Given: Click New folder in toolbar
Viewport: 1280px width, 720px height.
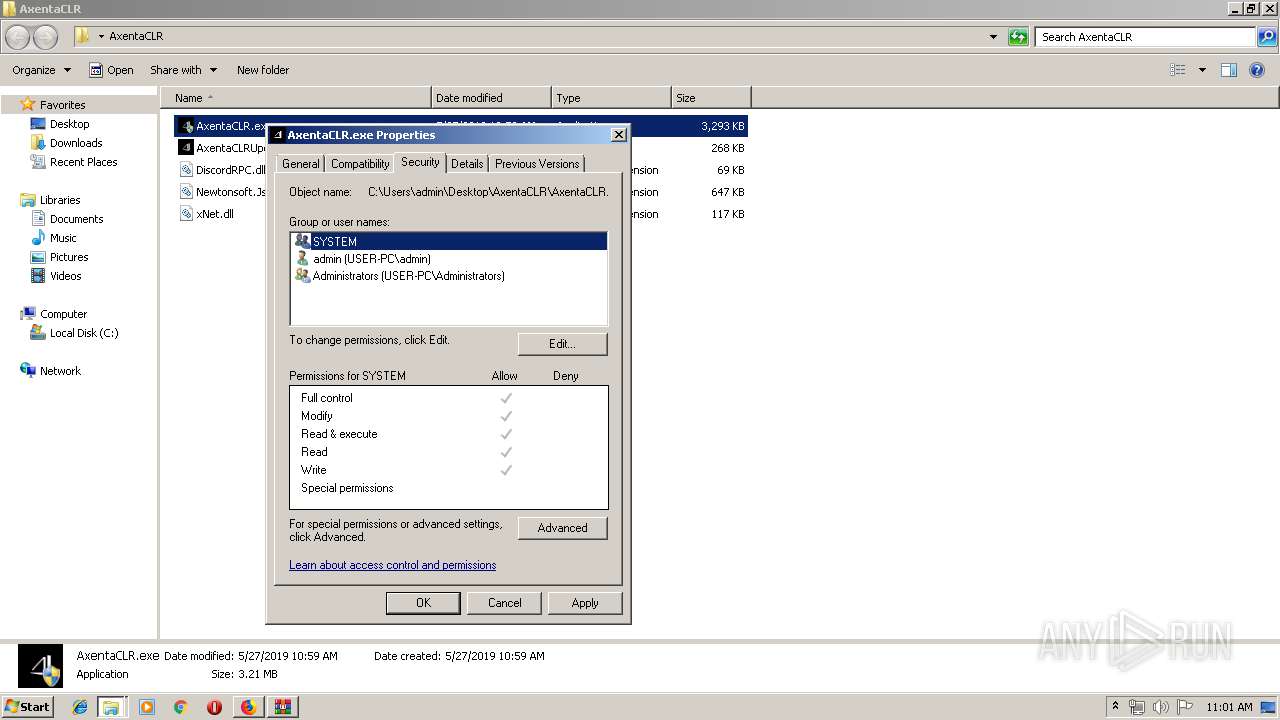Looking at the screenshot, I should (263, 70).
